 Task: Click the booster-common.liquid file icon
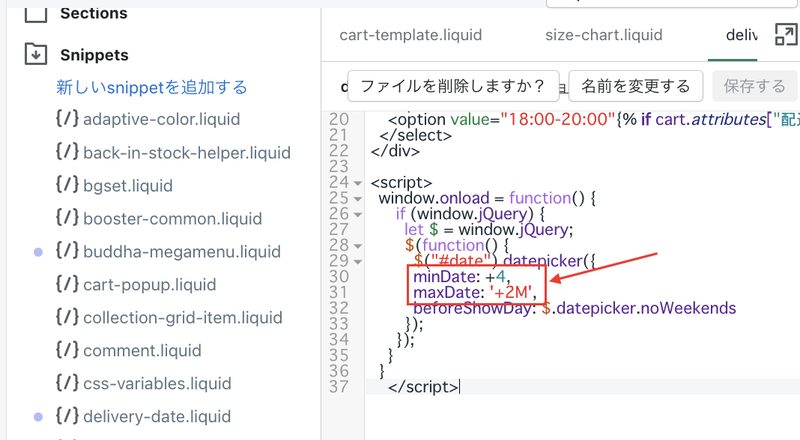click(x=67, y=217)
